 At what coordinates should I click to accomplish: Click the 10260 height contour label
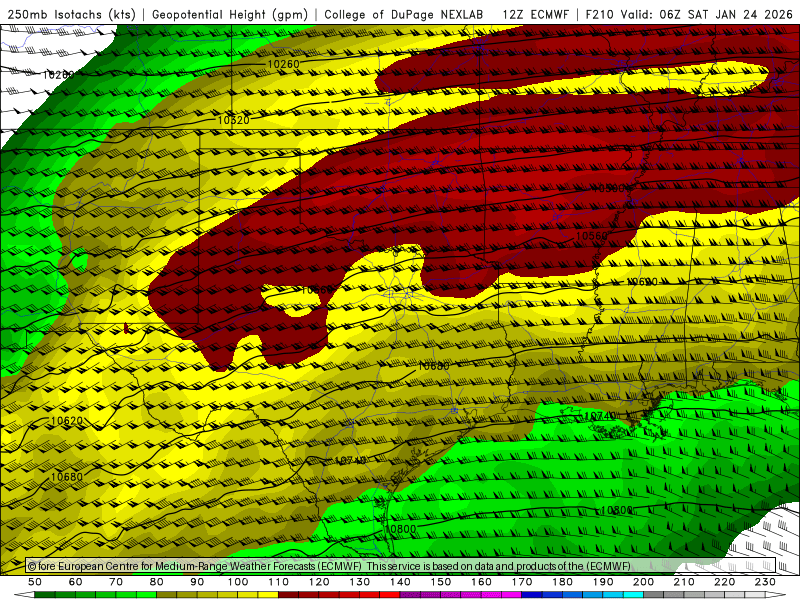click(283, 64)
